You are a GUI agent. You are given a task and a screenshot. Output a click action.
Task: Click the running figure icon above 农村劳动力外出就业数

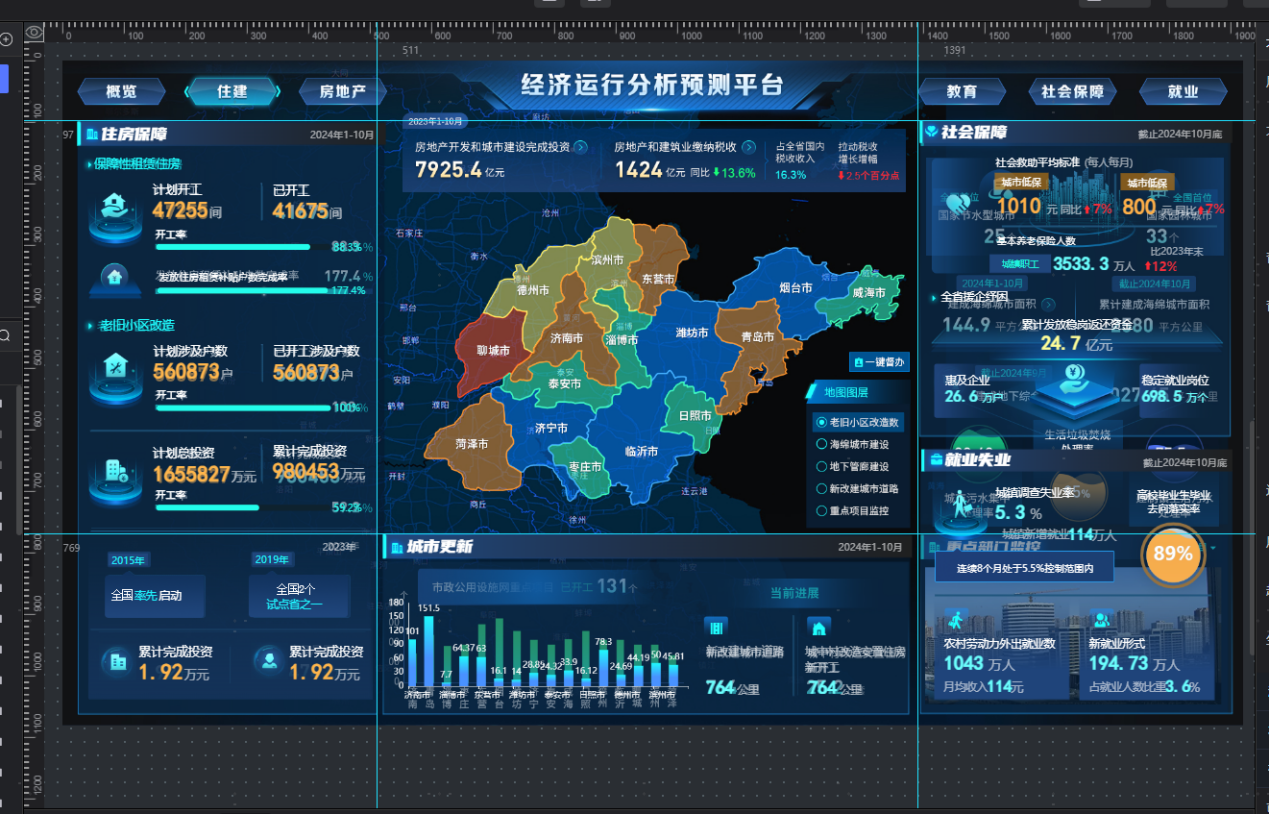[954, 620]
